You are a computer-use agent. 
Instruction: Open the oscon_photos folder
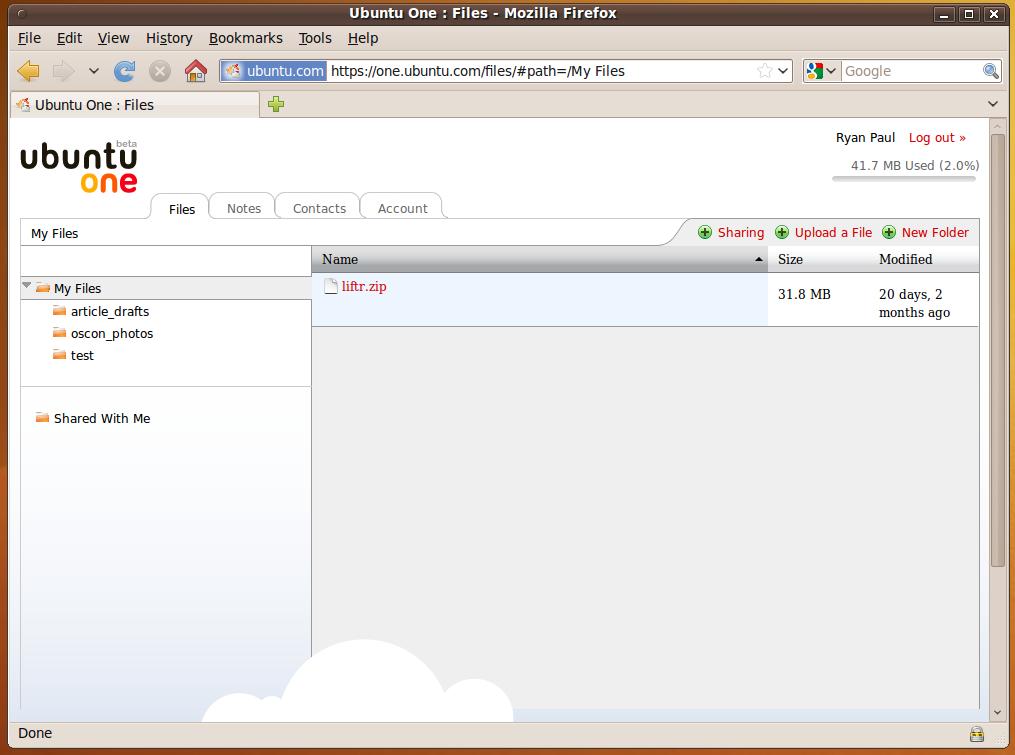point(112,333)
